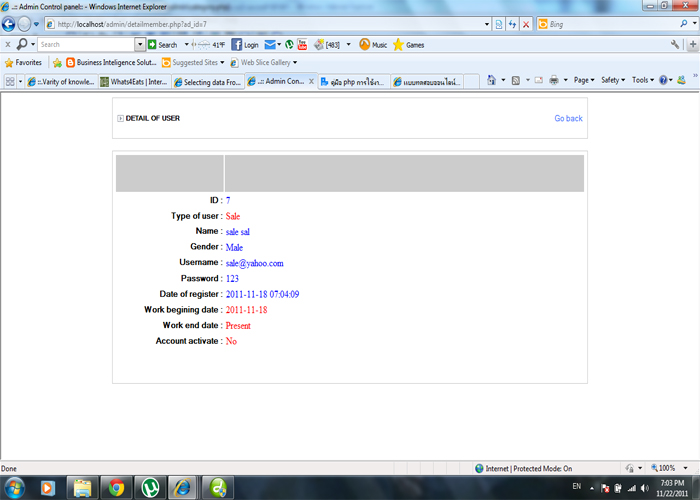Open a new blank tab
This screenshot has height=500, width=700.
tap(471, 82)
